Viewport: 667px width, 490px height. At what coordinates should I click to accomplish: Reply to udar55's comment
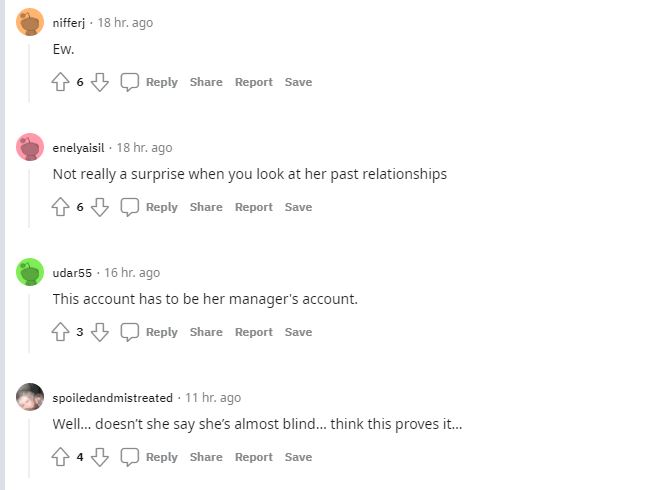[x=150, y=332]
